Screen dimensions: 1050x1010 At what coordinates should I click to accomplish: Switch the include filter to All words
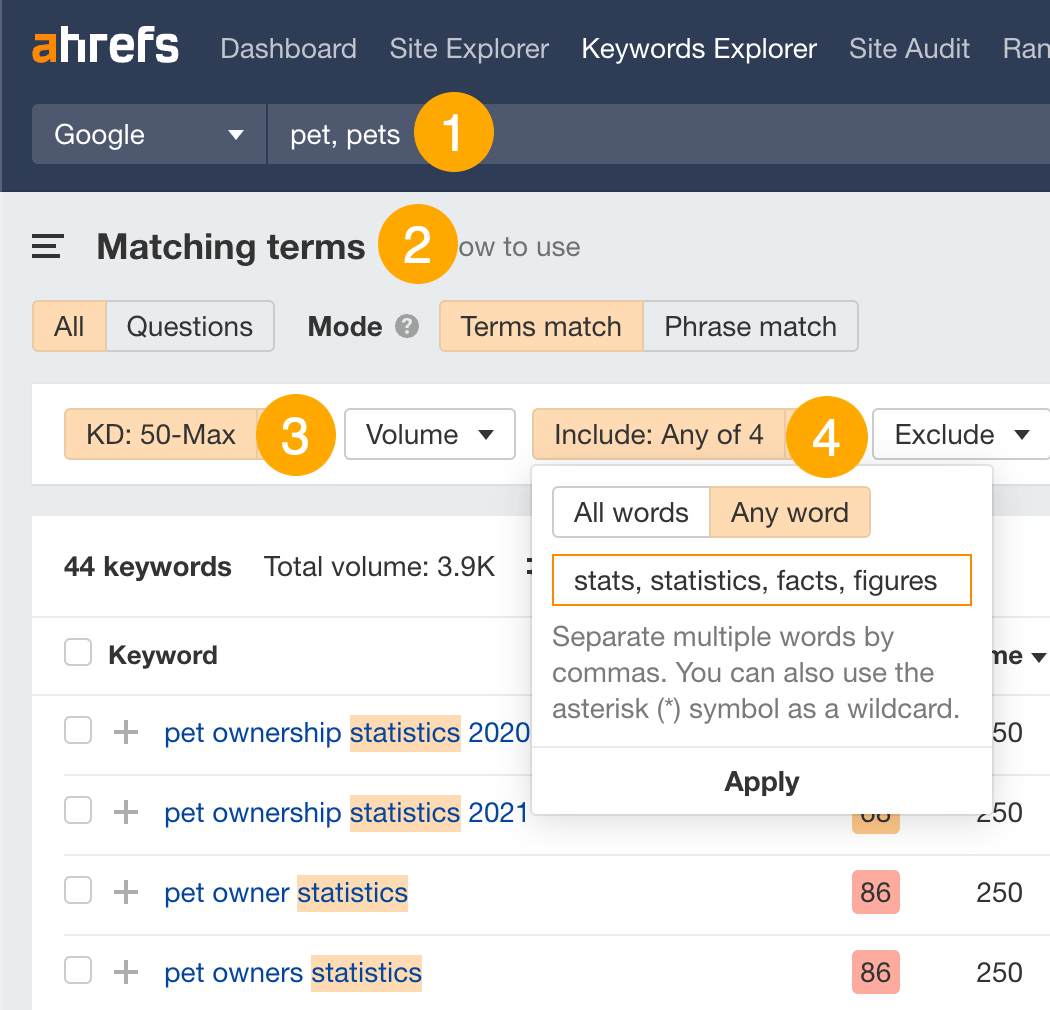click(630, 512)
